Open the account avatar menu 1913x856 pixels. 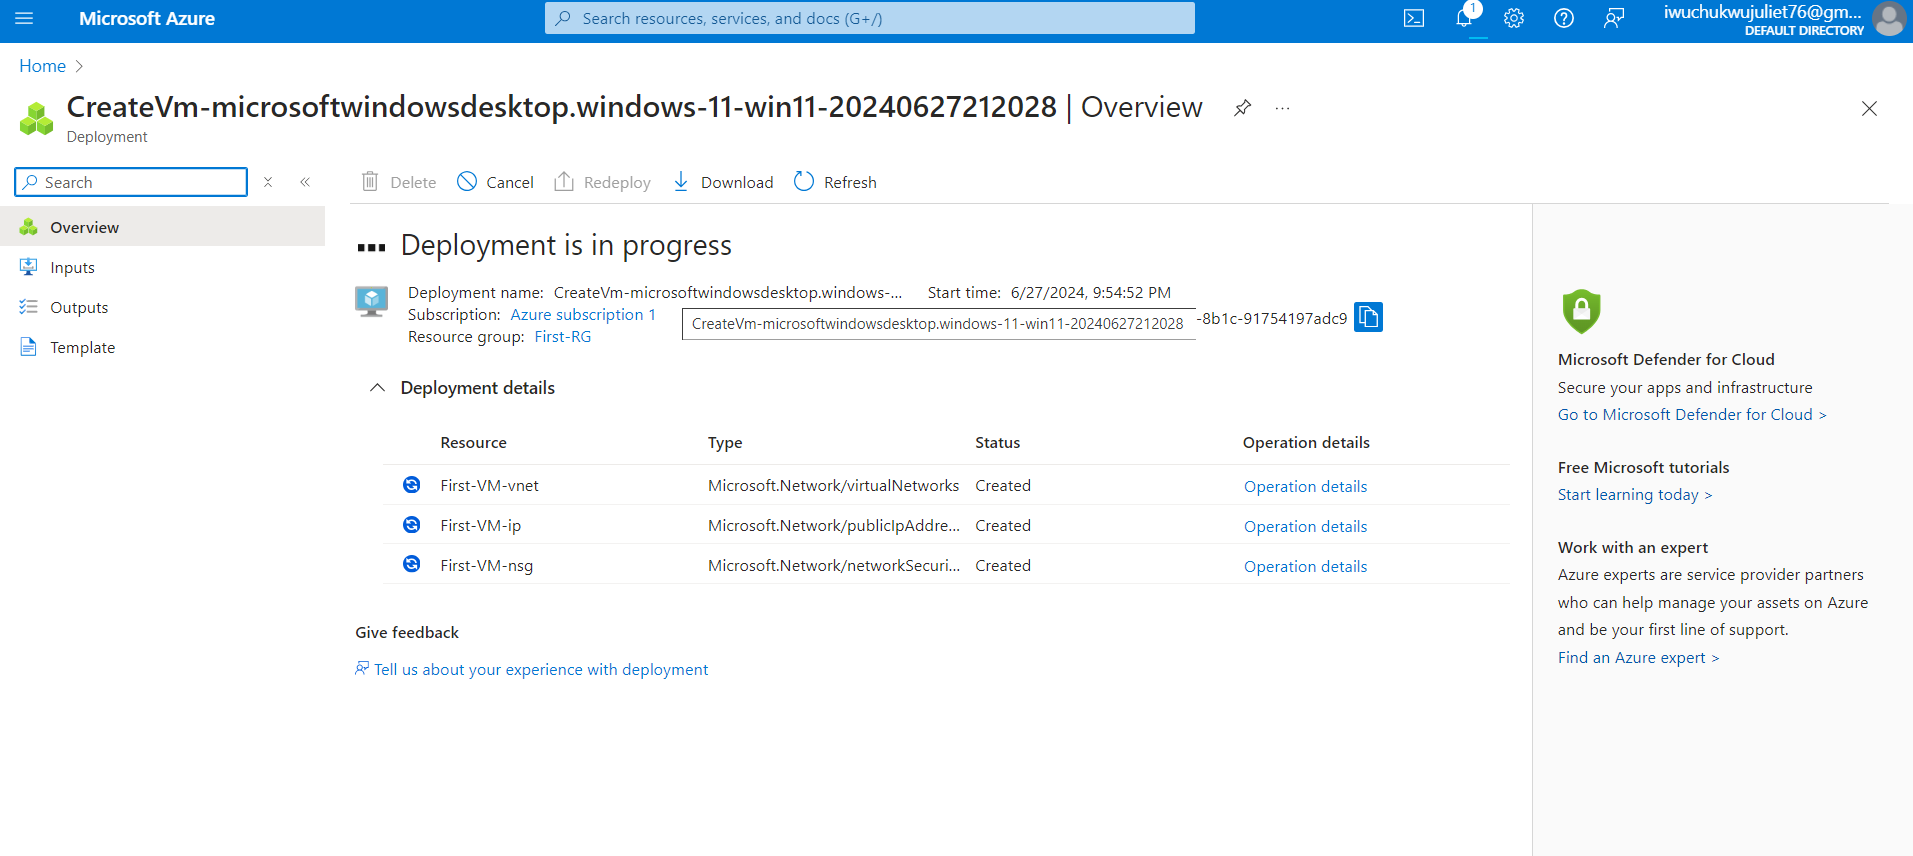click(x=1889, y=18)
